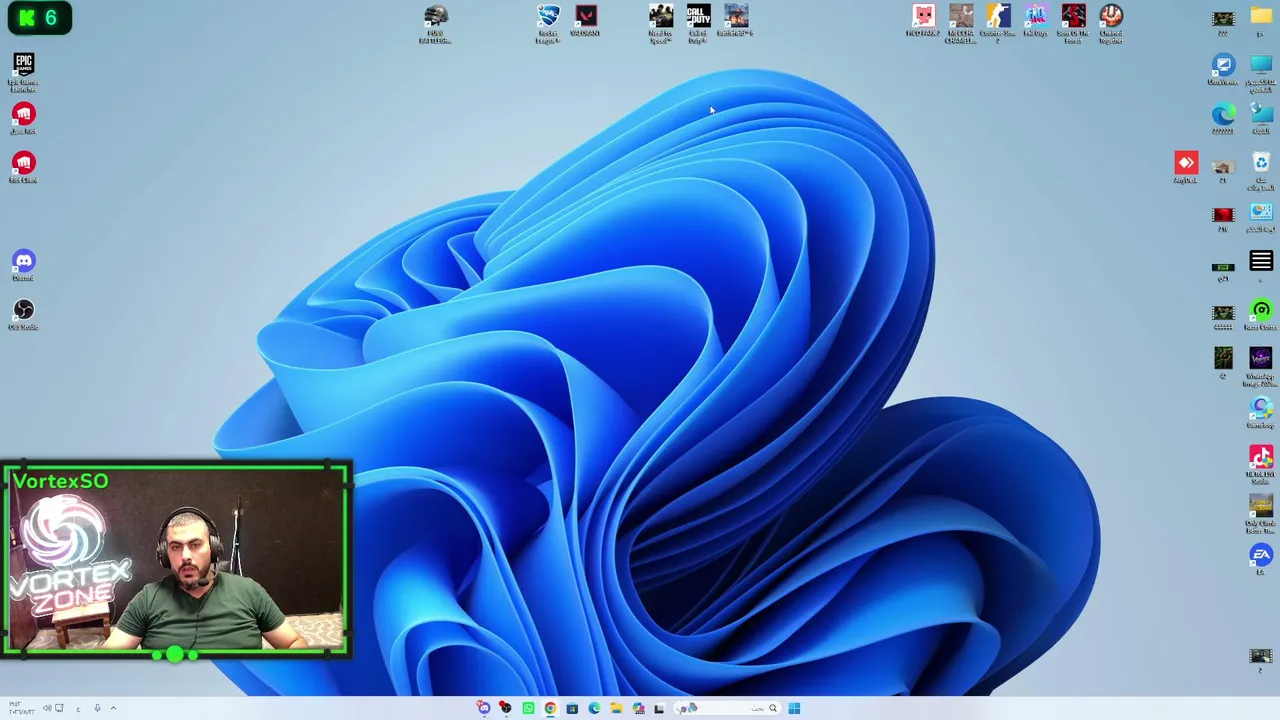
Task: Select the yellow folder on the desktop
Action: [1261, 21]
